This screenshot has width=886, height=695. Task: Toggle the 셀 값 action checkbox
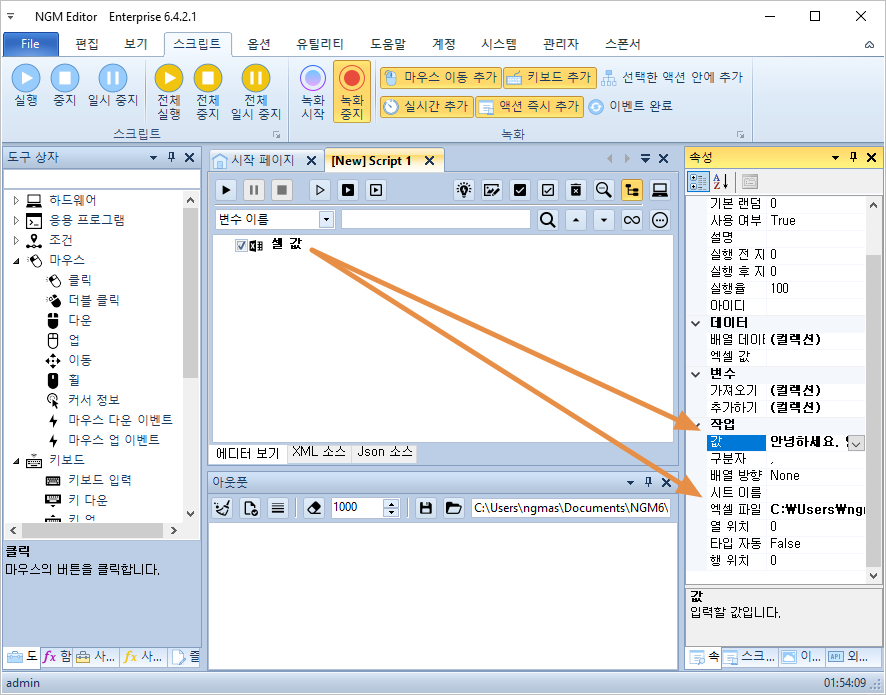pos(241,245)
